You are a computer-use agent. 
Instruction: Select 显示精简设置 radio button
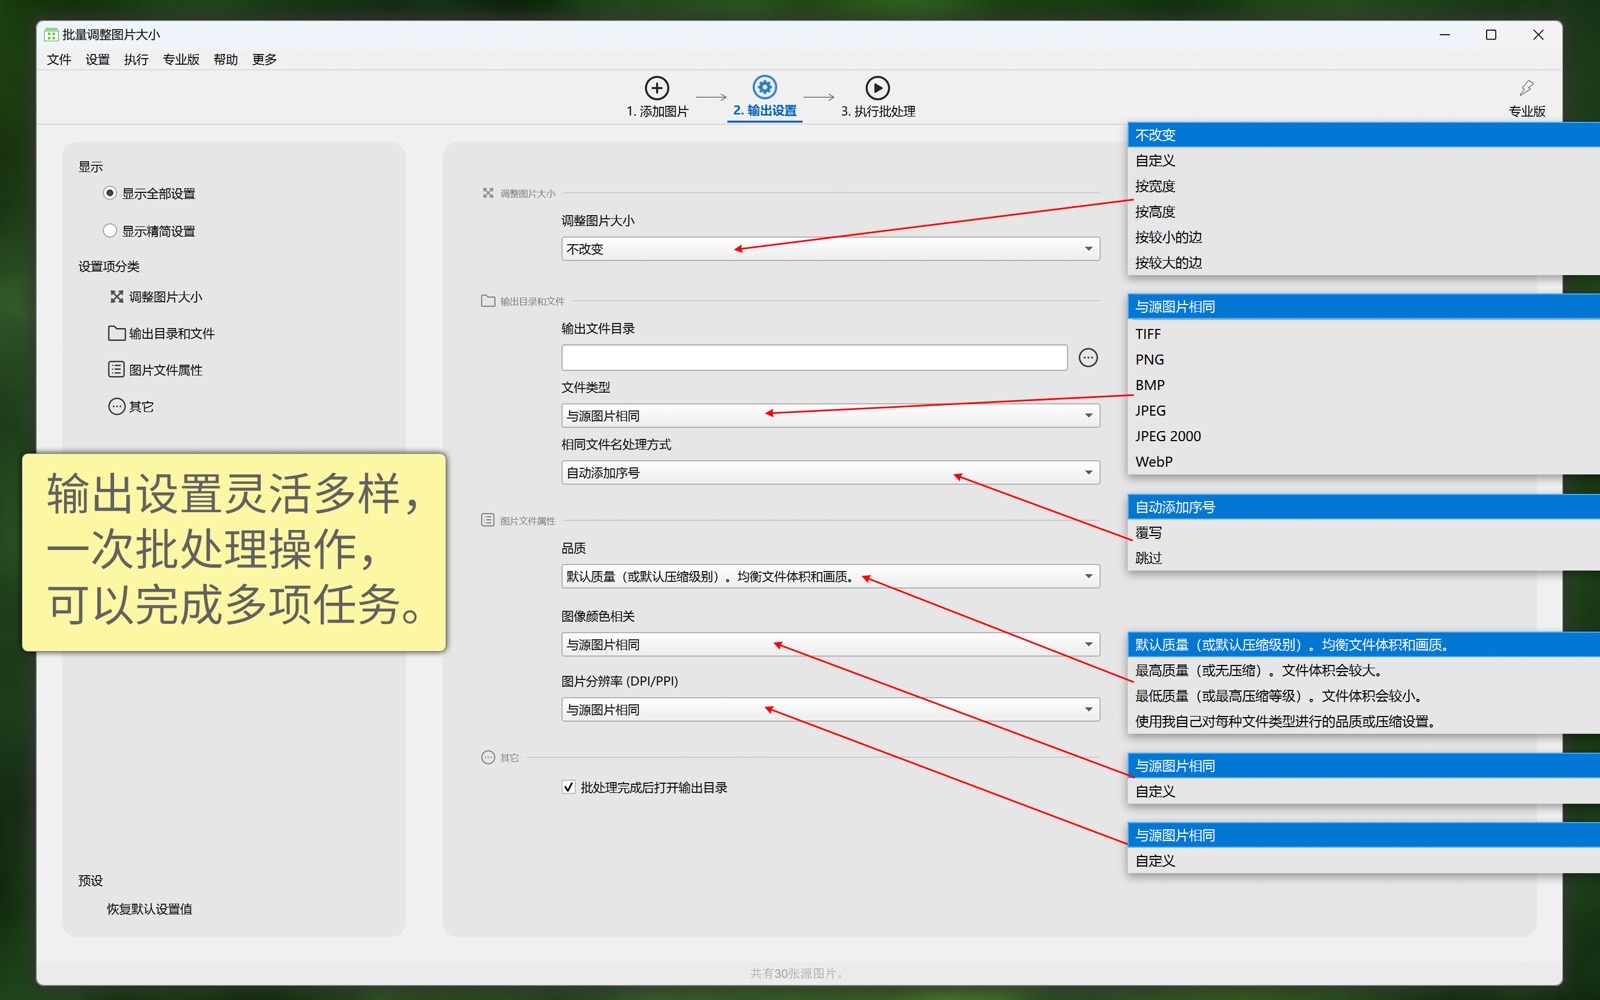110,231
